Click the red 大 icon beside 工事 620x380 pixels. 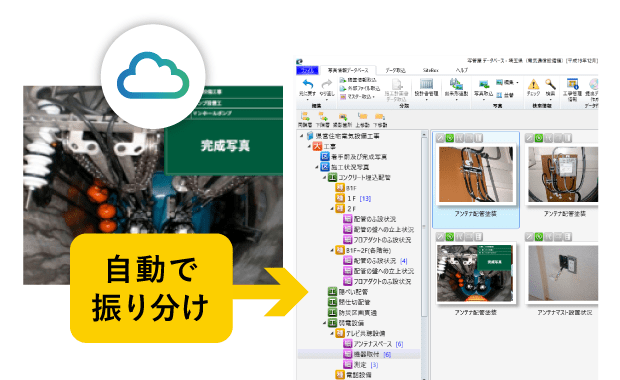(x=317, y=146)
